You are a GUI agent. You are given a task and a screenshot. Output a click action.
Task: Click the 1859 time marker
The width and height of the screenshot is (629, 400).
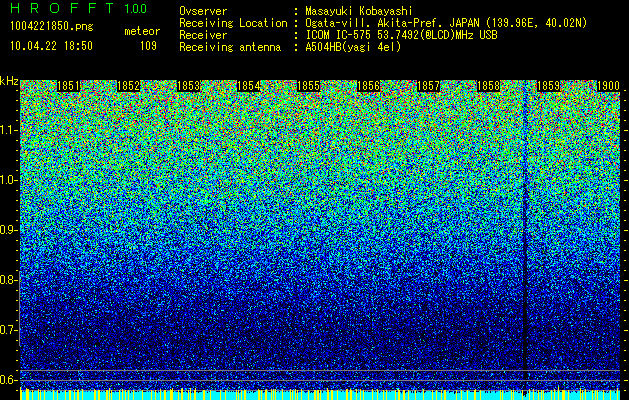click(548, 86)
